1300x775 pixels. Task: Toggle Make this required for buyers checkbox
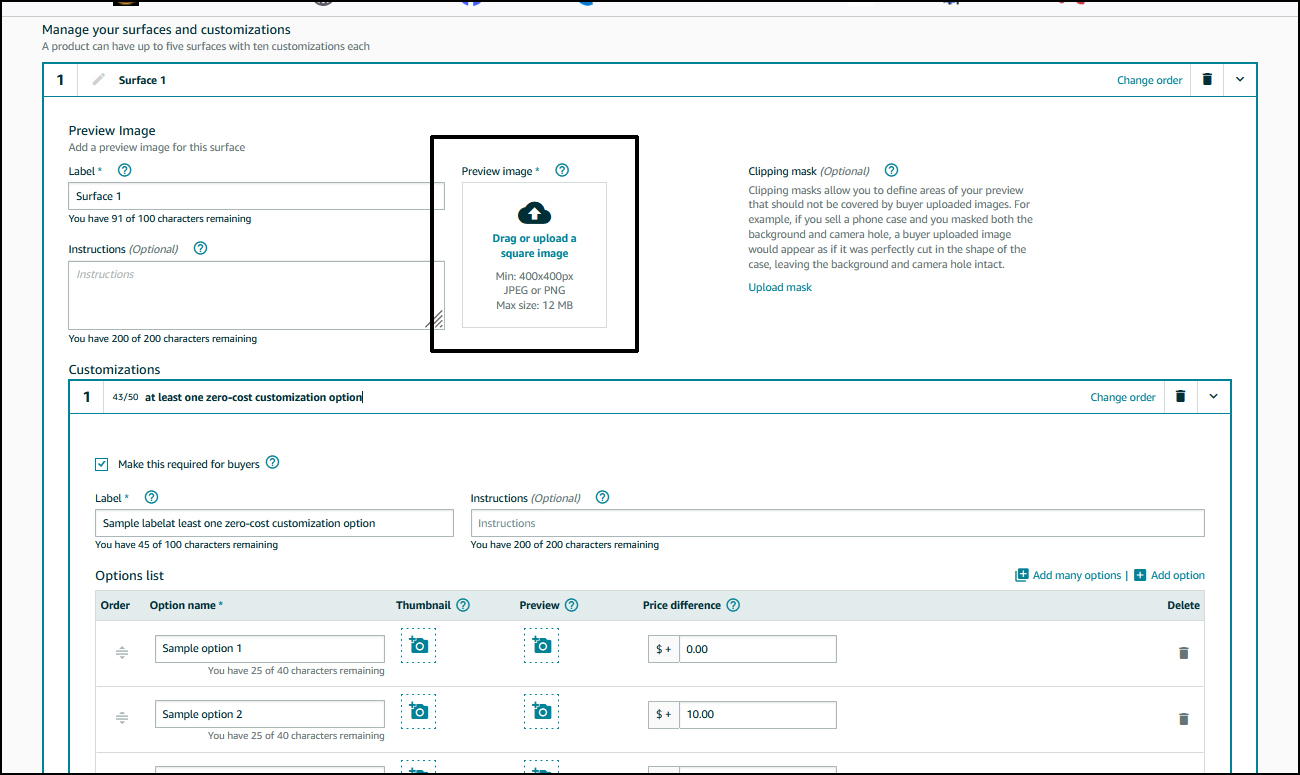(x=102, y=464)
